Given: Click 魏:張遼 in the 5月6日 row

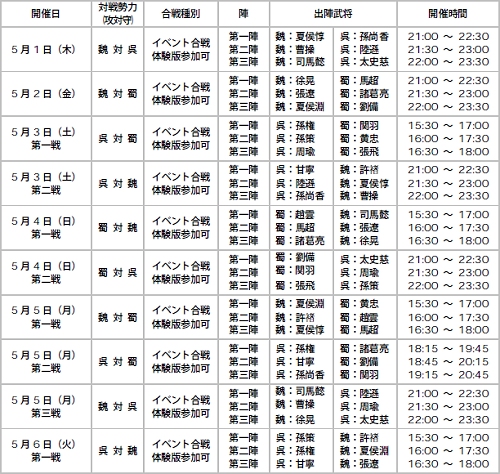Looking at the screenshot, I should [359, 464].
